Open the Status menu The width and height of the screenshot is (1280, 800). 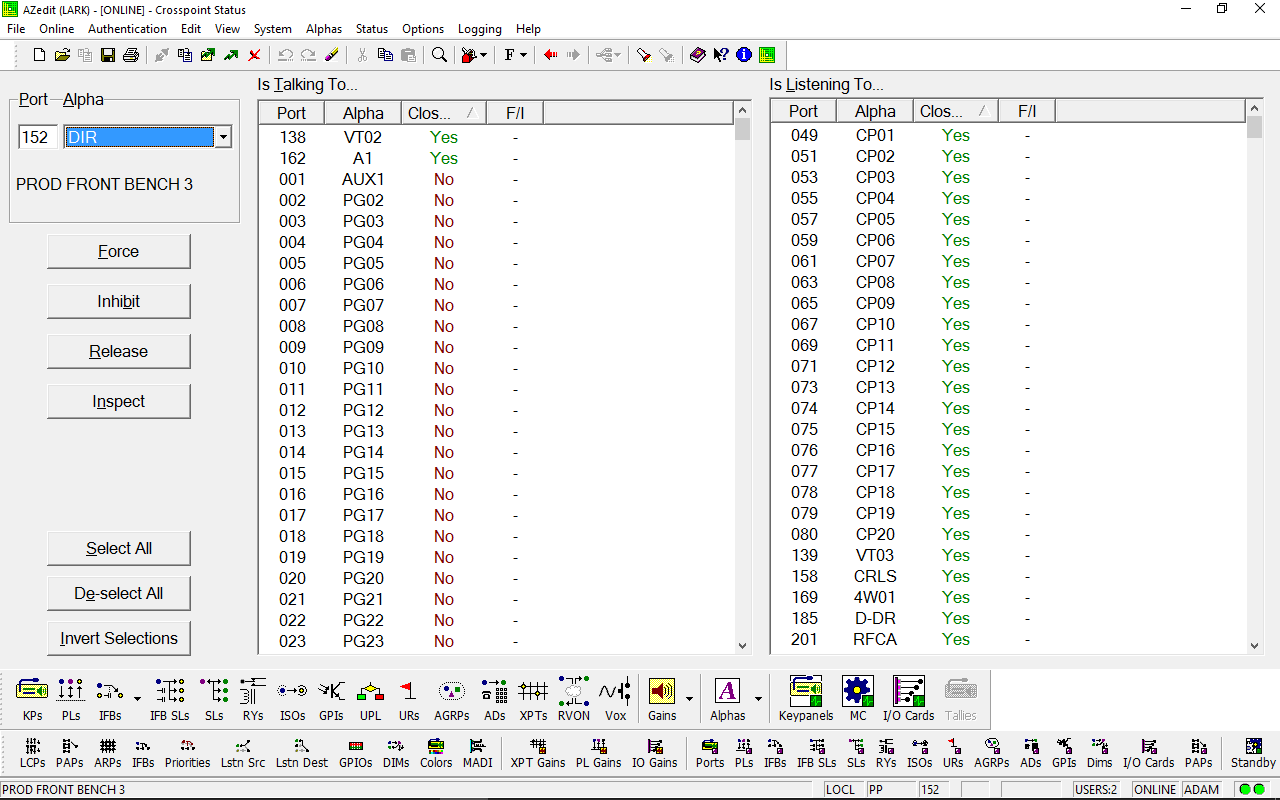(372, 29)
